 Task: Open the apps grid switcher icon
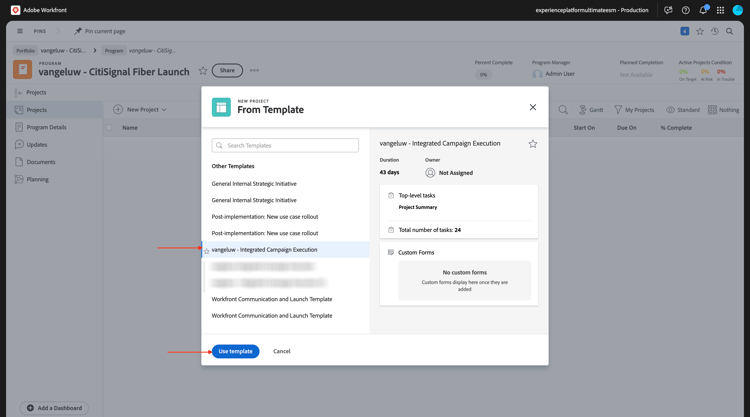[x=720, y=10]
